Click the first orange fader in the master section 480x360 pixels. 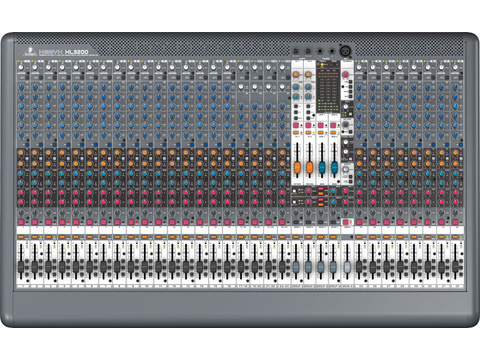pyautogui.click(x=297, y=168)
